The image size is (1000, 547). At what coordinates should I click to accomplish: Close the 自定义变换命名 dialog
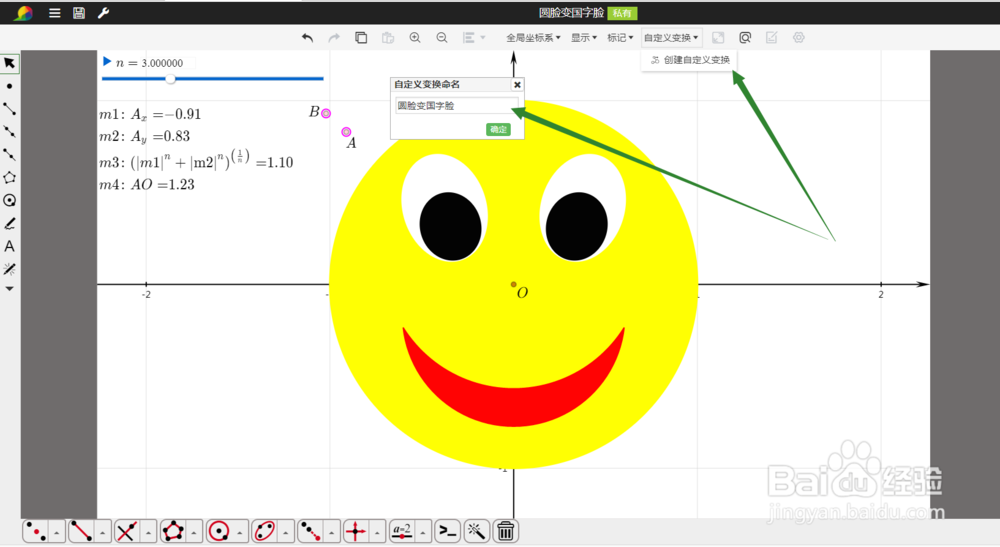[x=517, y=84]
